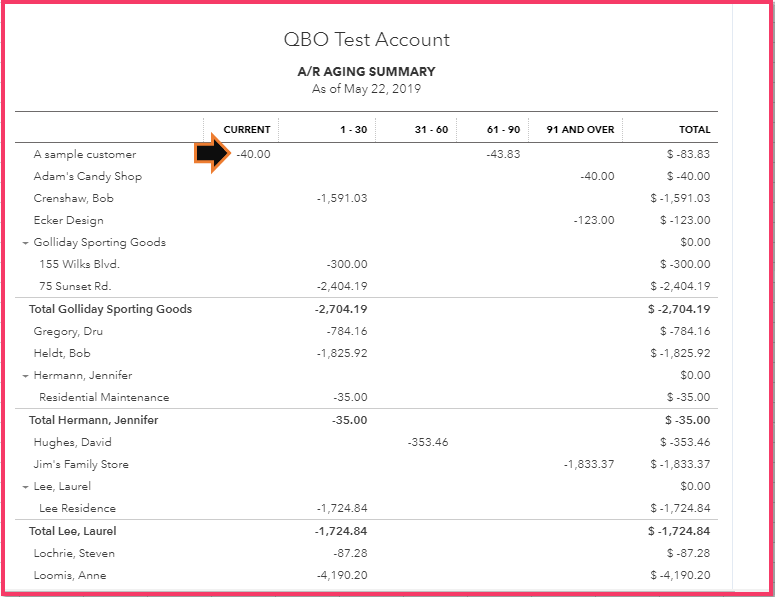
Task: Click Crenshaw, Bob's -1,591.03 amount in 1 - 30
Action: pos(341,198)
